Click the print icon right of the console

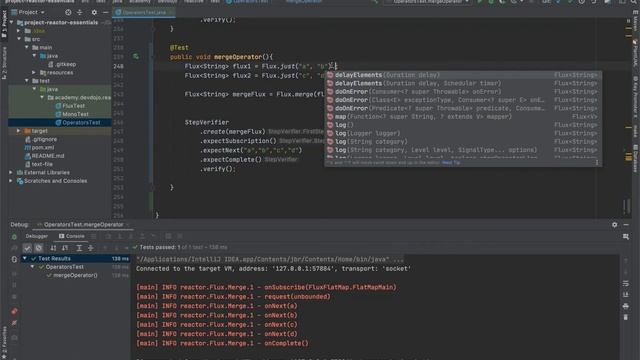pos(626,306)
